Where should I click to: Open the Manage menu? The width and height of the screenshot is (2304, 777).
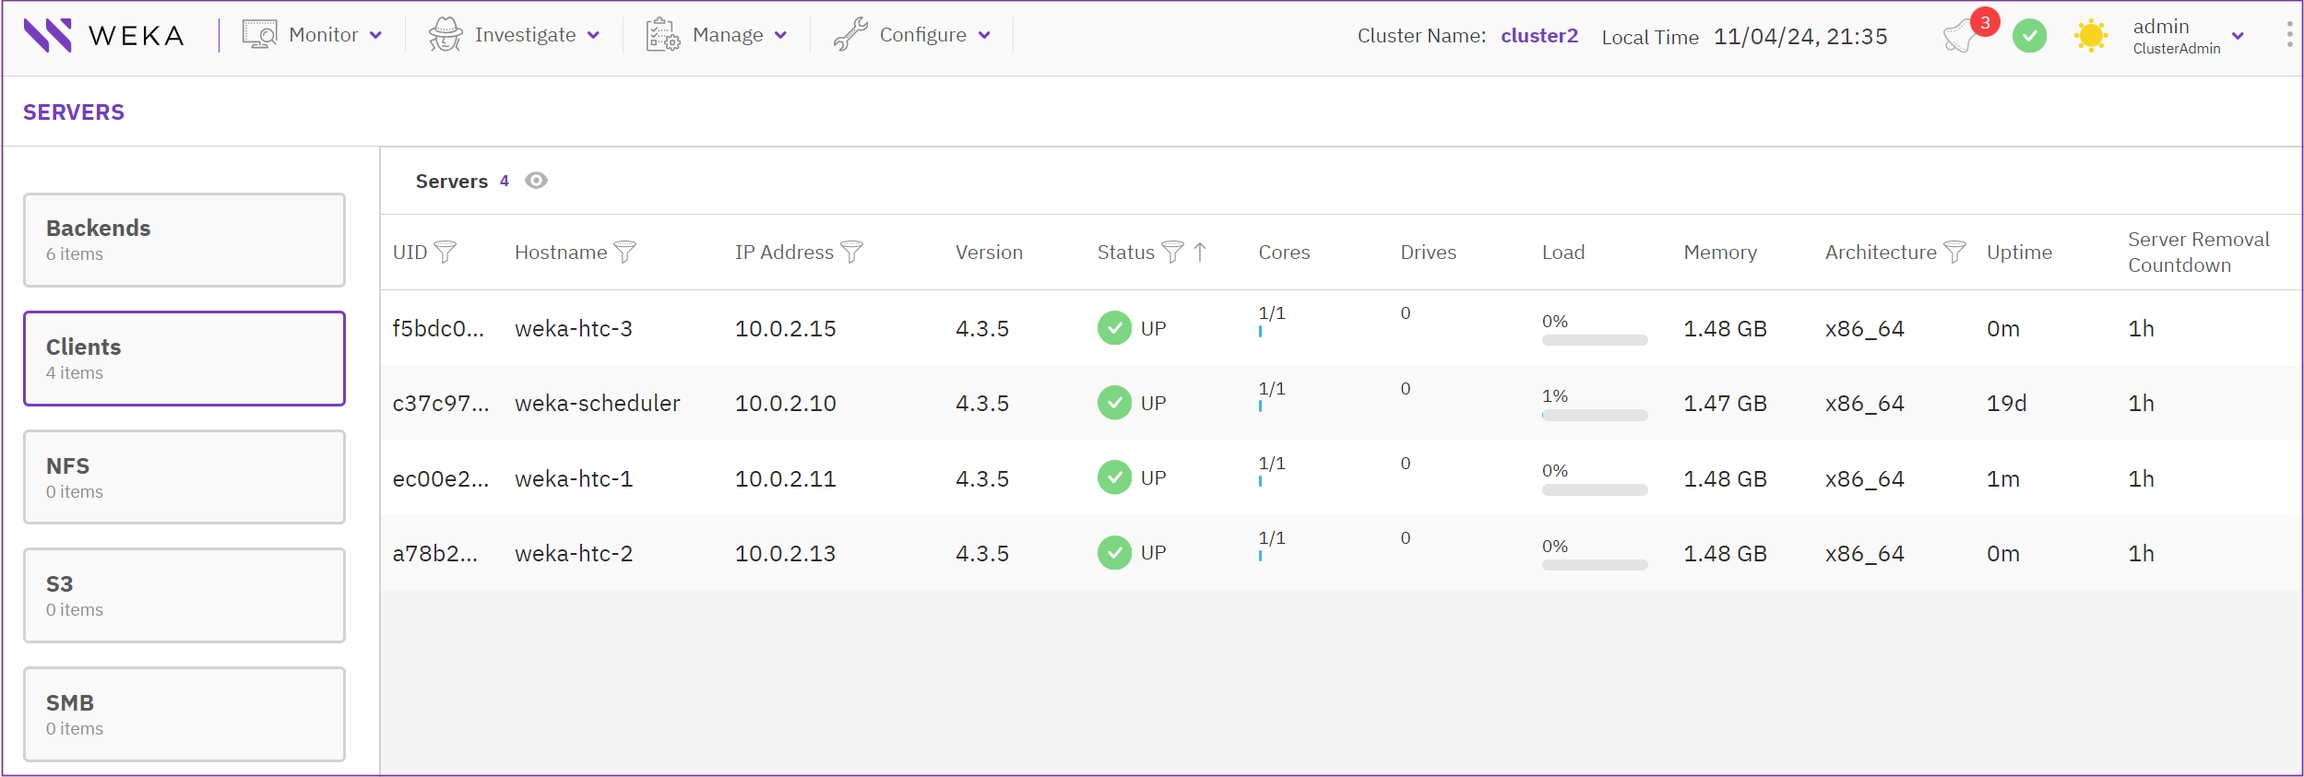tap(717, 35)
